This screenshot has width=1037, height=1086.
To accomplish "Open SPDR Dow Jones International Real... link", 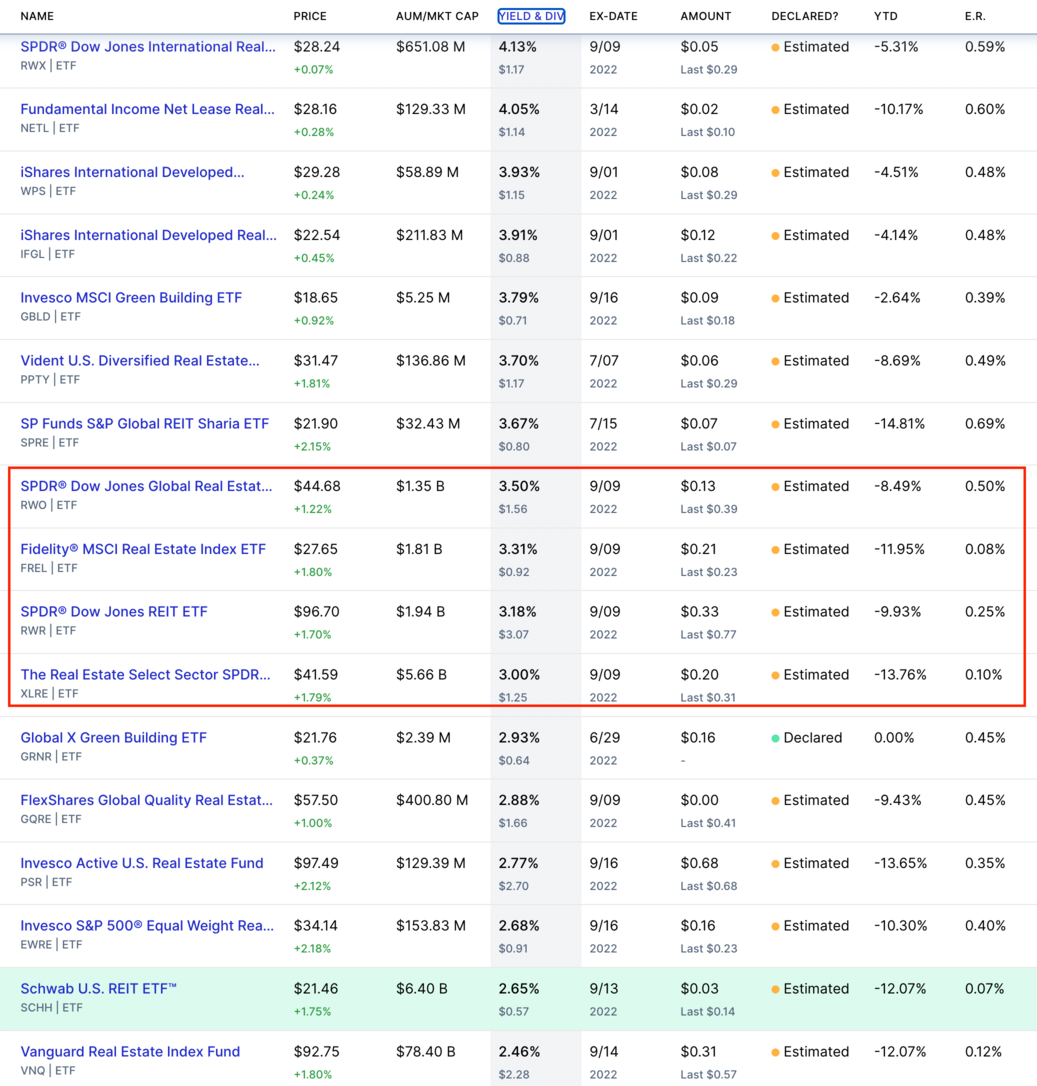I will pos(148,46).
